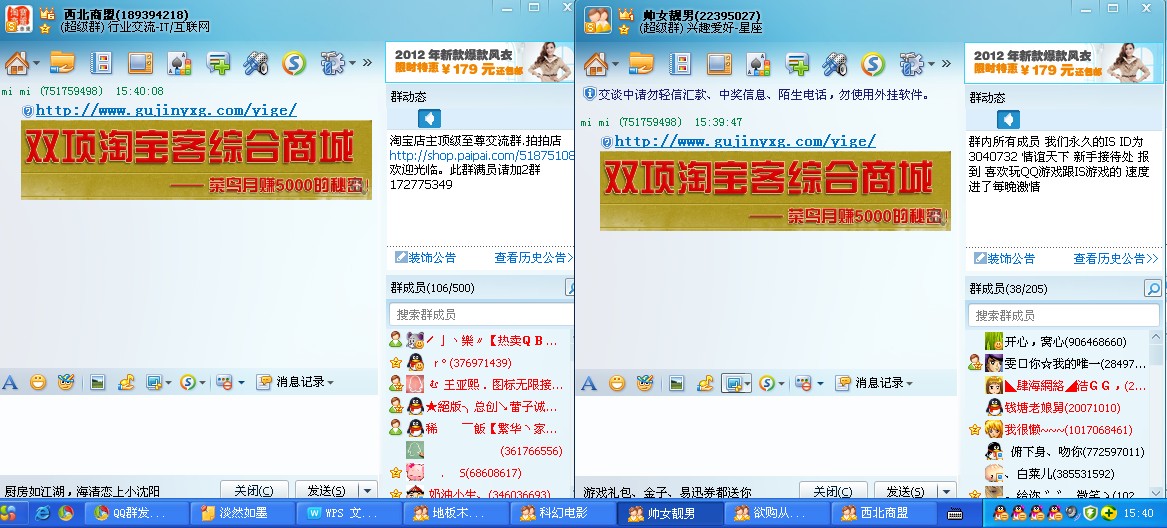
Task: Open emoticon smiley picker in 帅女靓男 input bar
Action: pyautogui.click(x=617, y=384)
